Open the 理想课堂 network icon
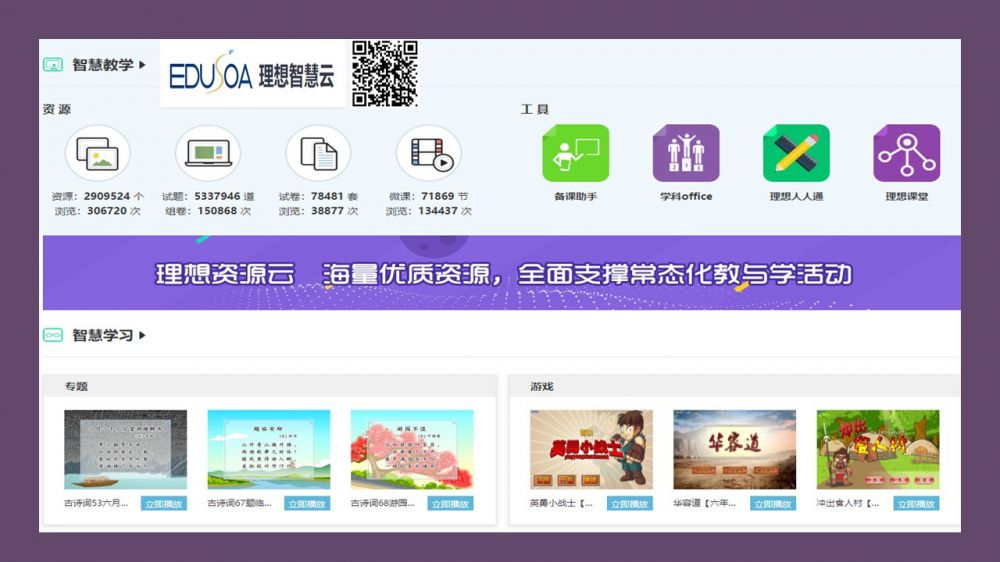 [906, 154]
